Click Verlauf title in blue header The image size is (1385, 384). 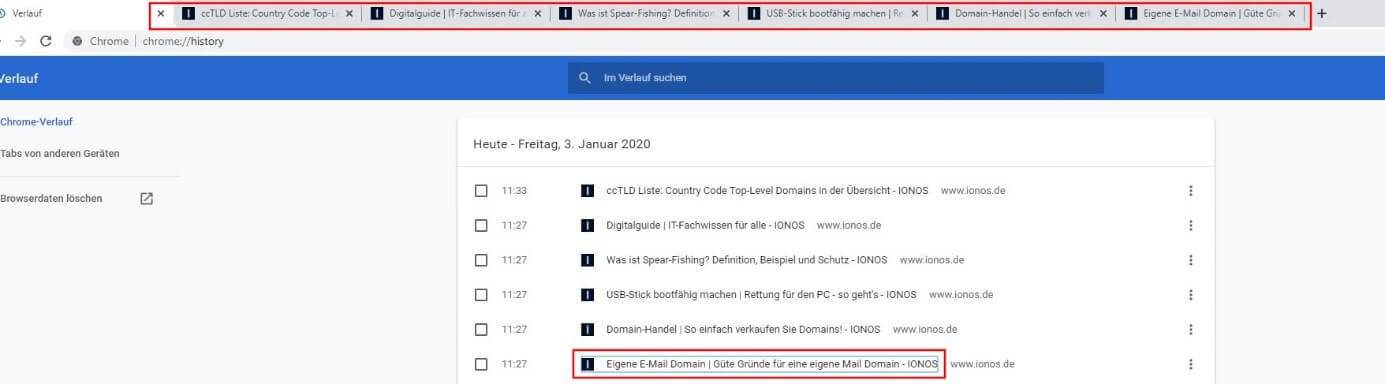(x=19, y=78)
